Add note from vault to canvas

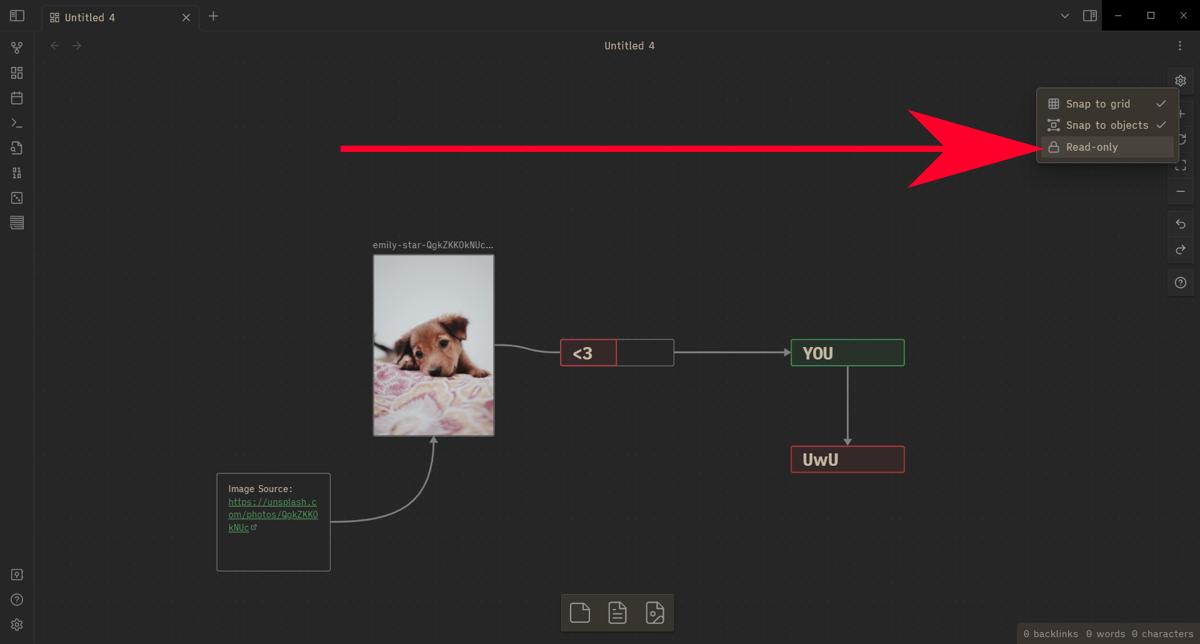[x=617, y=613]
